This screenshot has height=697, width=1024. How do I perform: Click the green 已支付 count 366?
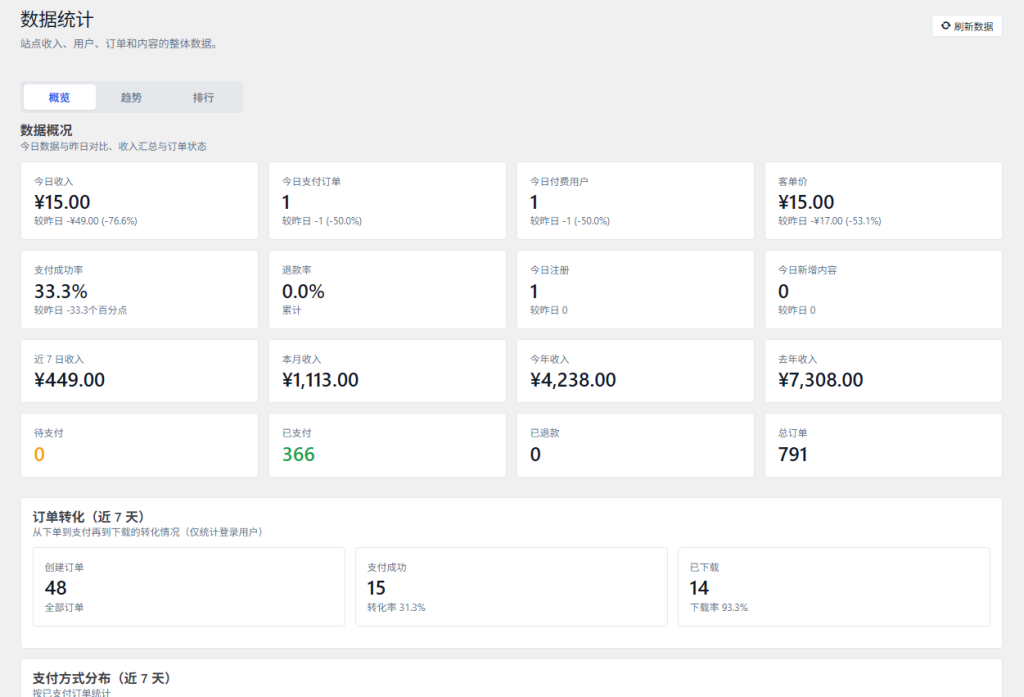pos(299,455)
